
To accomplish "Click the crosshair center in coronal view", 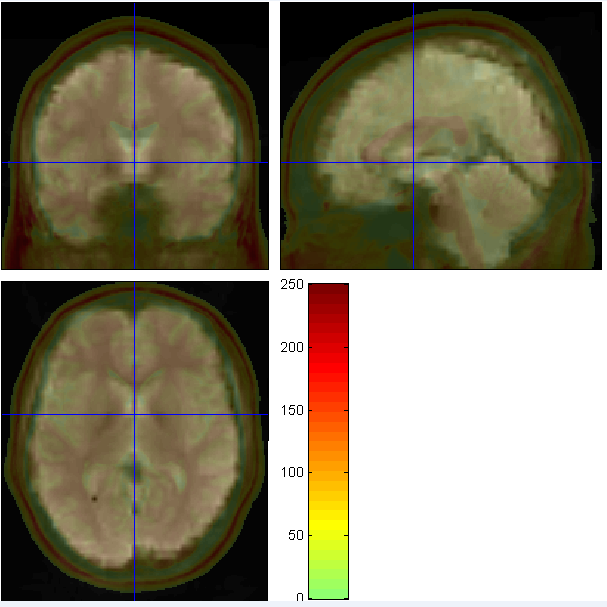I will (x=134, y=163).
